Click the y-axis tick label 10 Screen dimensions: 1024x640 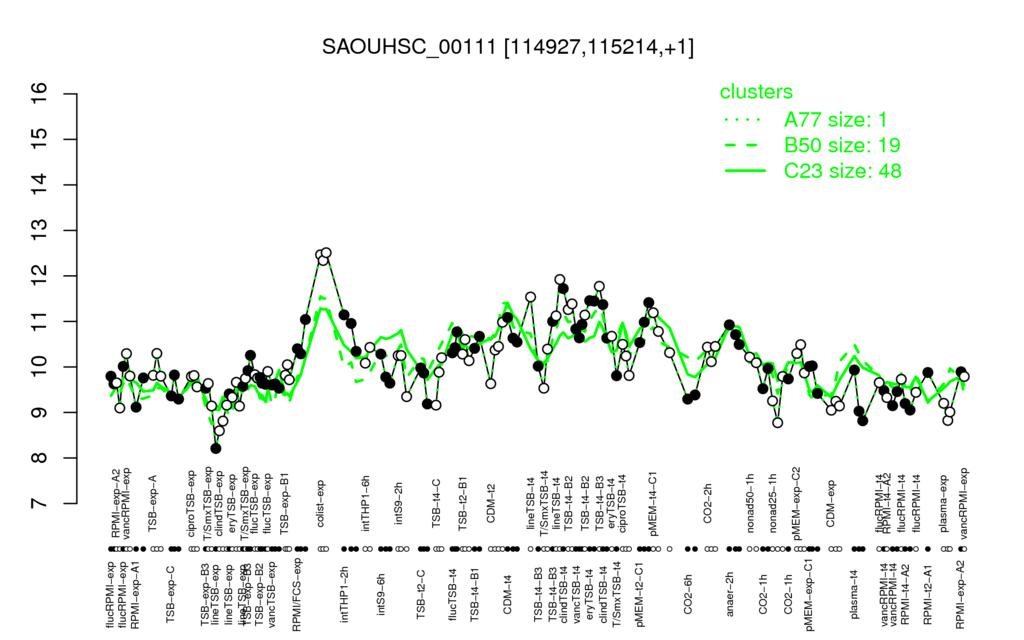(x=39, y=367)
